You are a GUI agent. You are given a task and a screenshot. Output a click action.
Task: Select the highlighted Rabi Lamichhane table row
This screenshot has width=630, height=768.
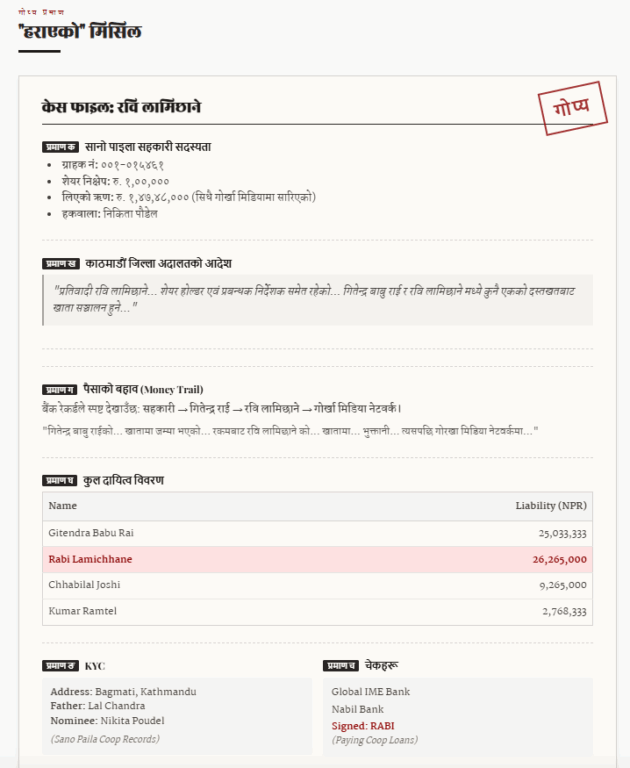tap(317, 559)
